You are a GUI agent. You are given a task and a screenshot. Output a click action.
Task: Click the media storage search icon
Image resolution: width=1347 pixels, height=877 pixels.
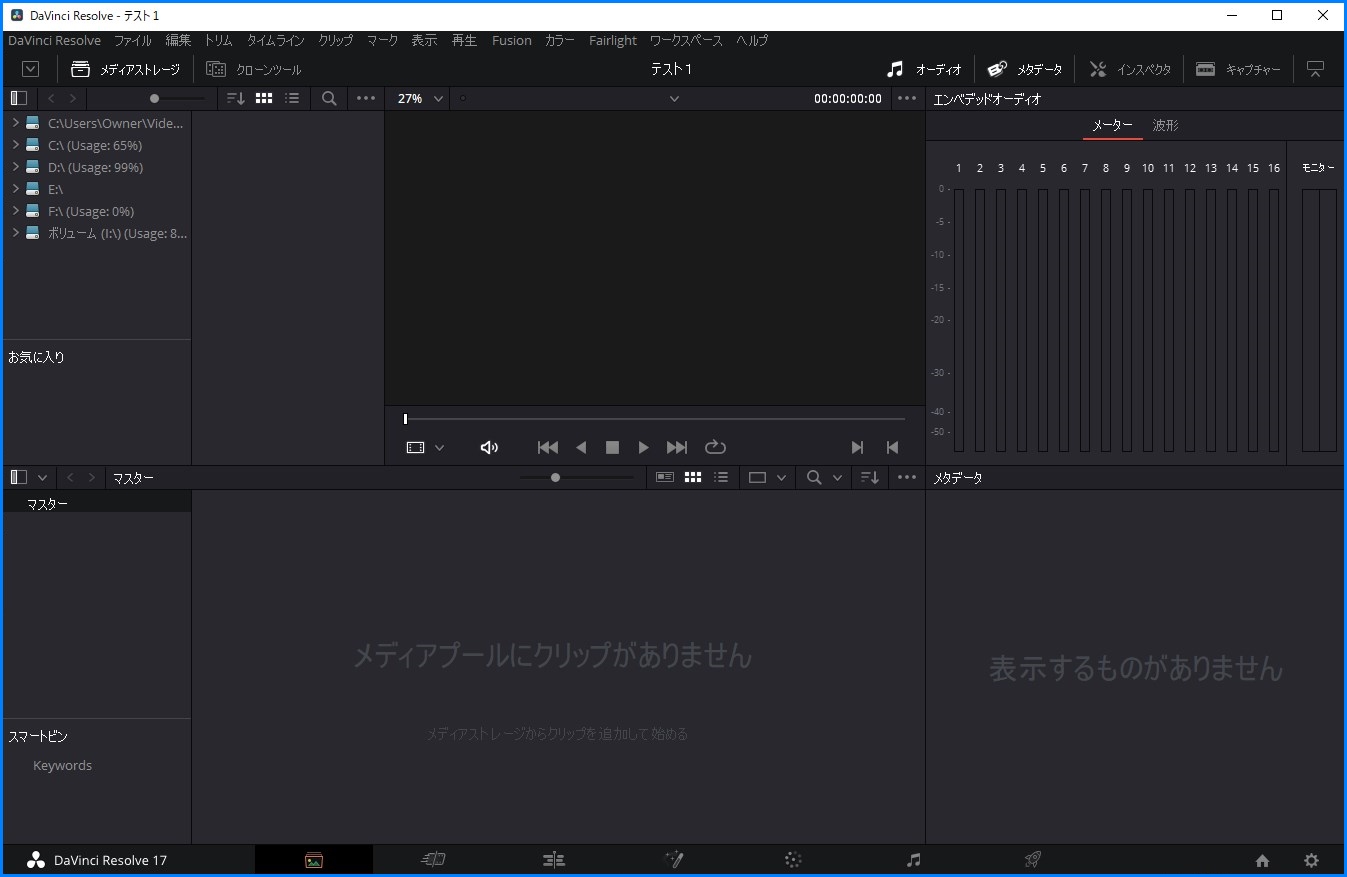pos(329,98)
